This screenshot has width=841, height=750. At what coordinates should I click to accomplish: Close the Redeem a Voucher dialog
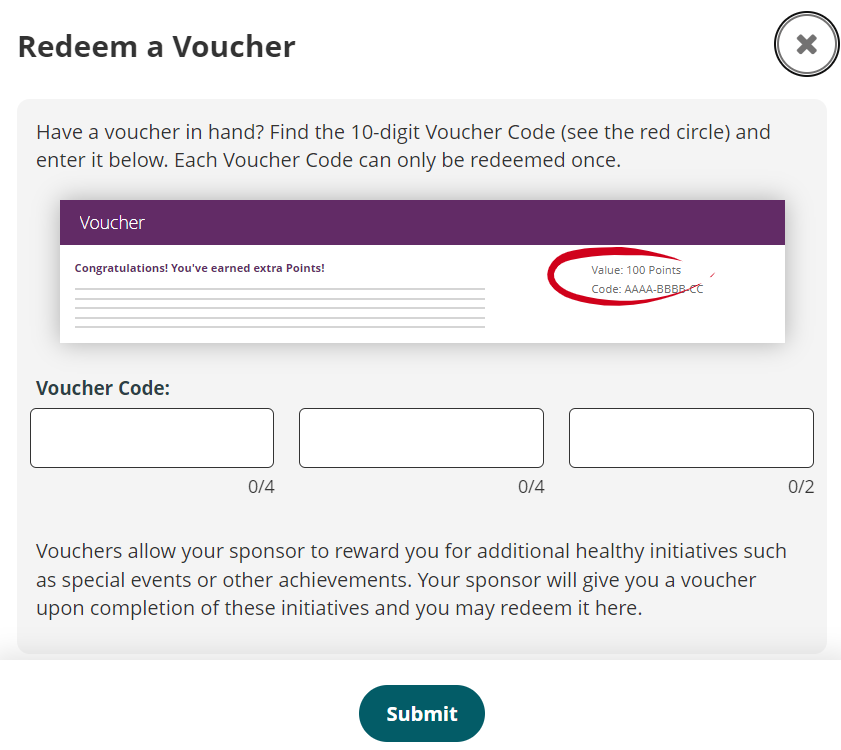pos(806,44)
